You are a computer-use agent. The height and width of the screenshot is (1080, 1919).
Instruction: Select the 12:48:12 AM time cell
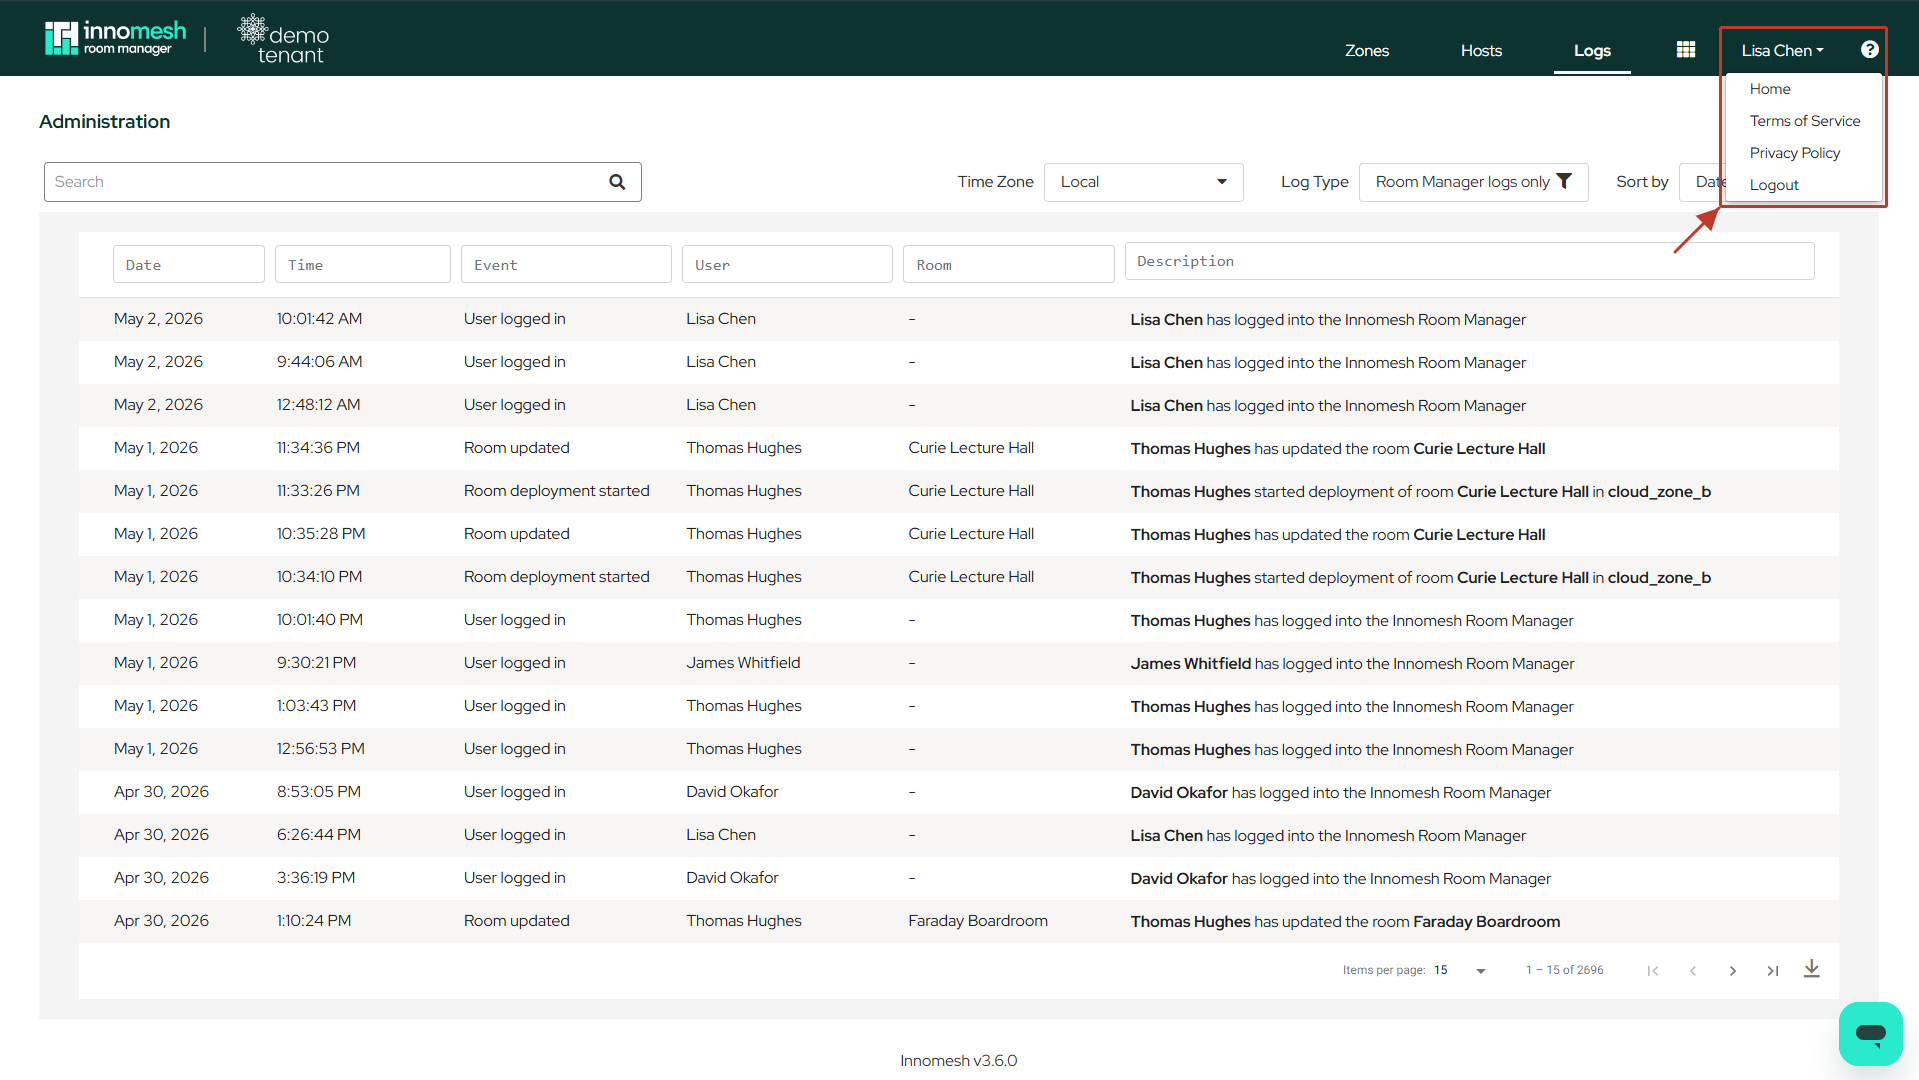click(x=318, y=405)
